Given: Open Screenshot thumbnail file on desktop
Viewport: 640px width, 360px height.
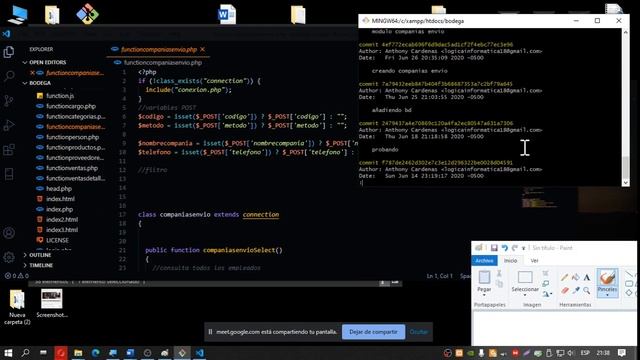Looking at the screenshot, I should tap(52, 303).
